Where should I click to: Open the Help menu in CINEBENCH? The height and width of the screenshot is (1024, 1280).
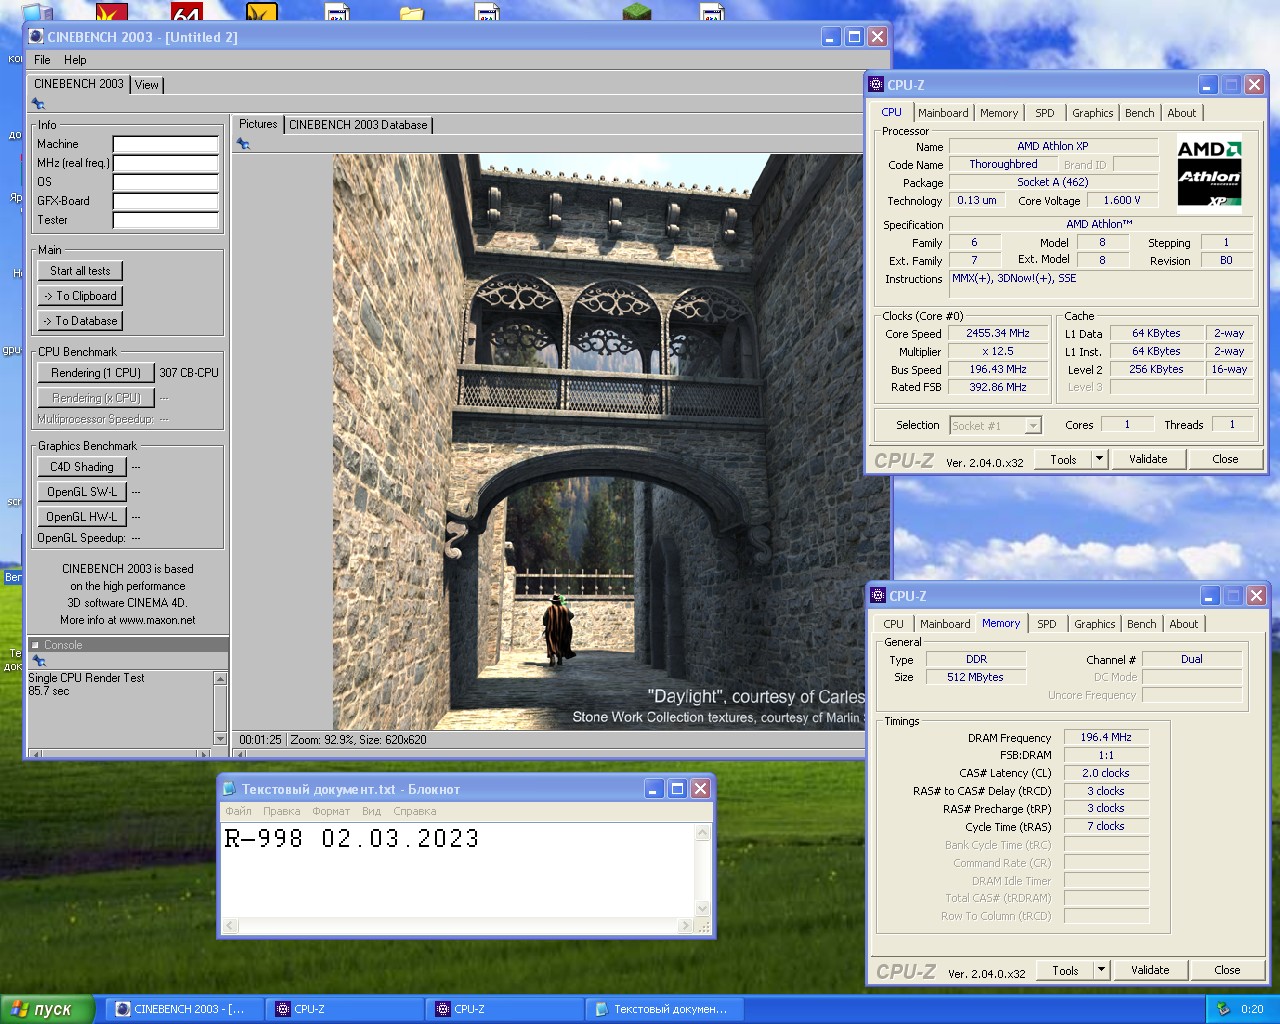point(75,60)
